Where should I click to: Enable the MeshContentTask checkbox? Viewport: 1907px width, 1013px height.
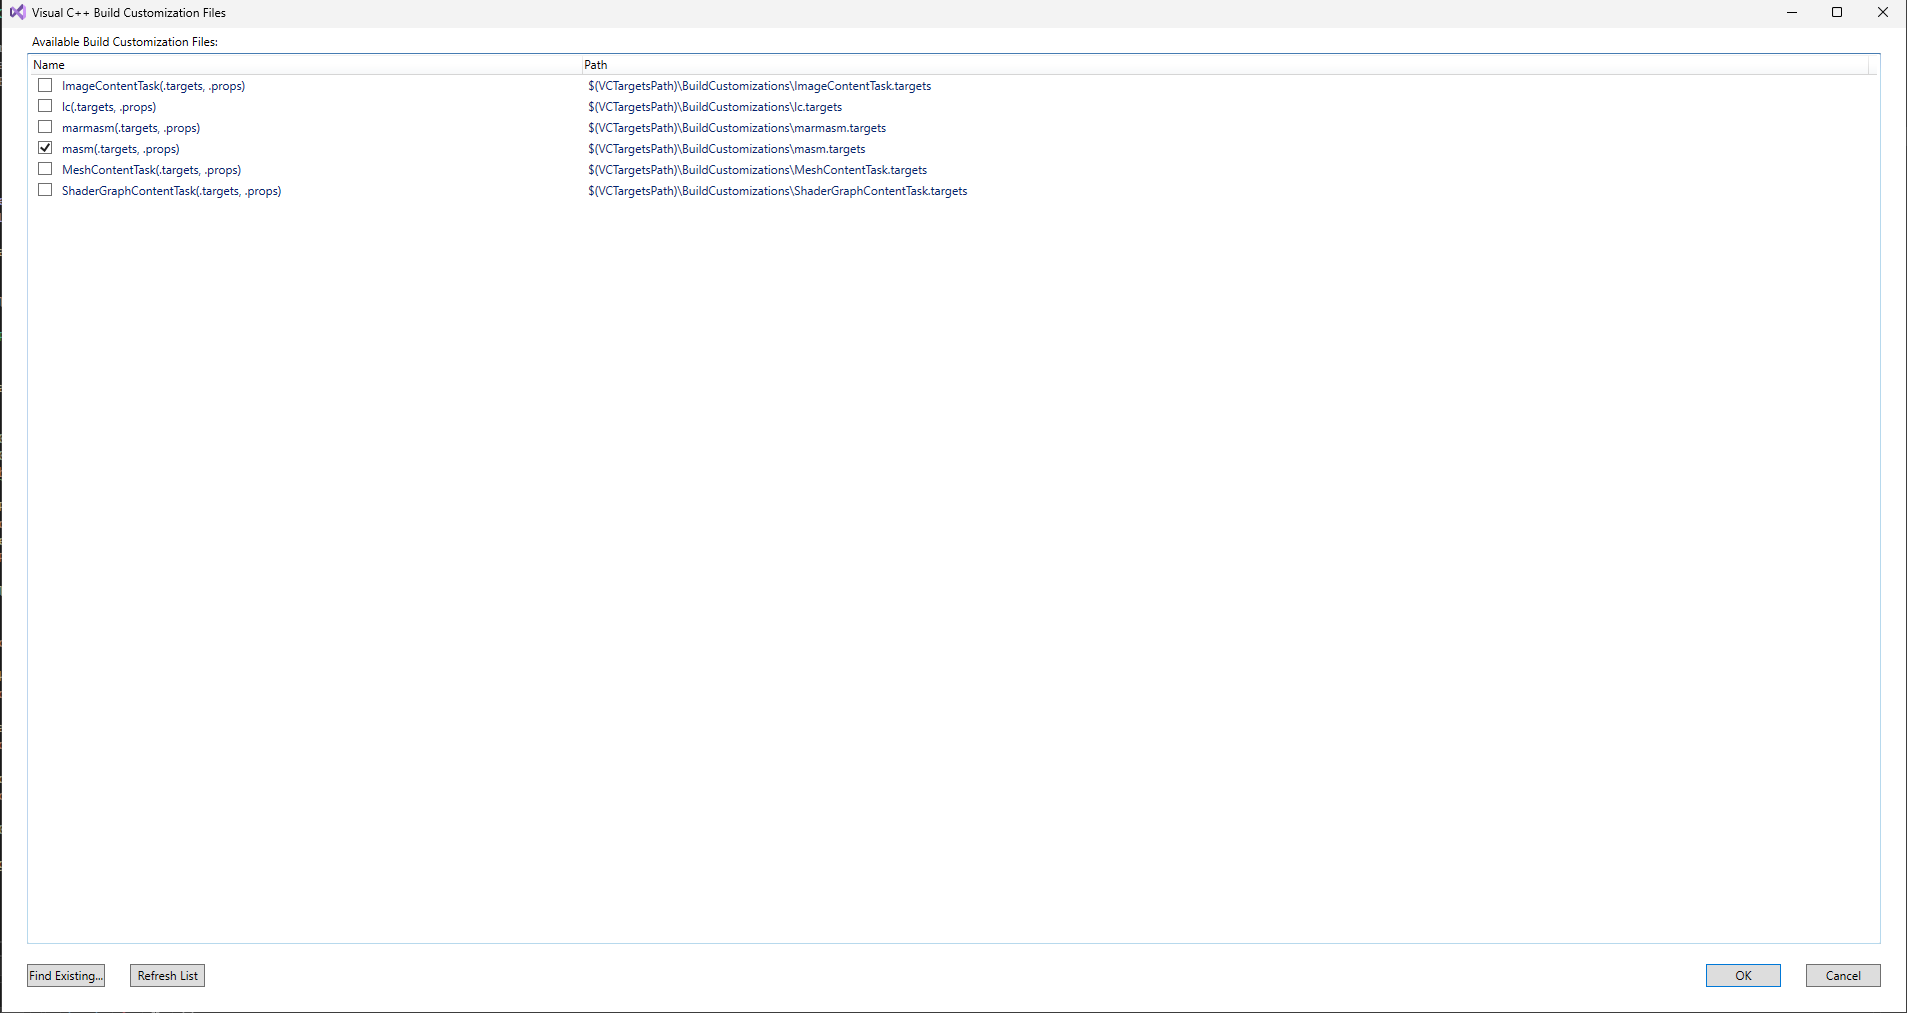pyautogui.click(x=45, y=168)
